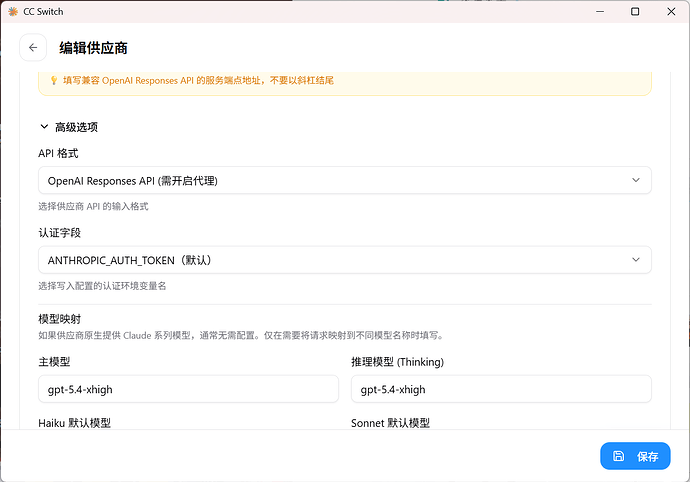Image resolution: width=690 pixels, height=482 pixels.
Task: Close the CC Switch window
Action: tap(671, 11)
